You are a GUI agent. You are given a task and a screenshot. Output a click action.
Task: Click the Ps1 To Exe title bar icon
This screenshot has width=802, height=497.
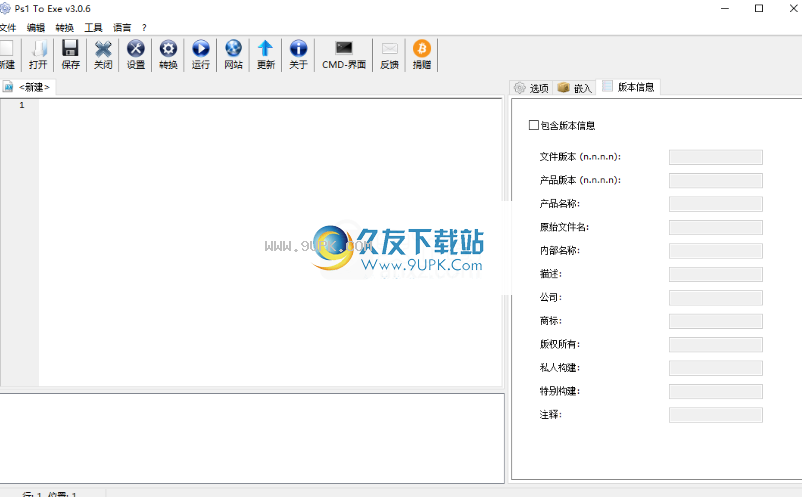coord(5,9)
